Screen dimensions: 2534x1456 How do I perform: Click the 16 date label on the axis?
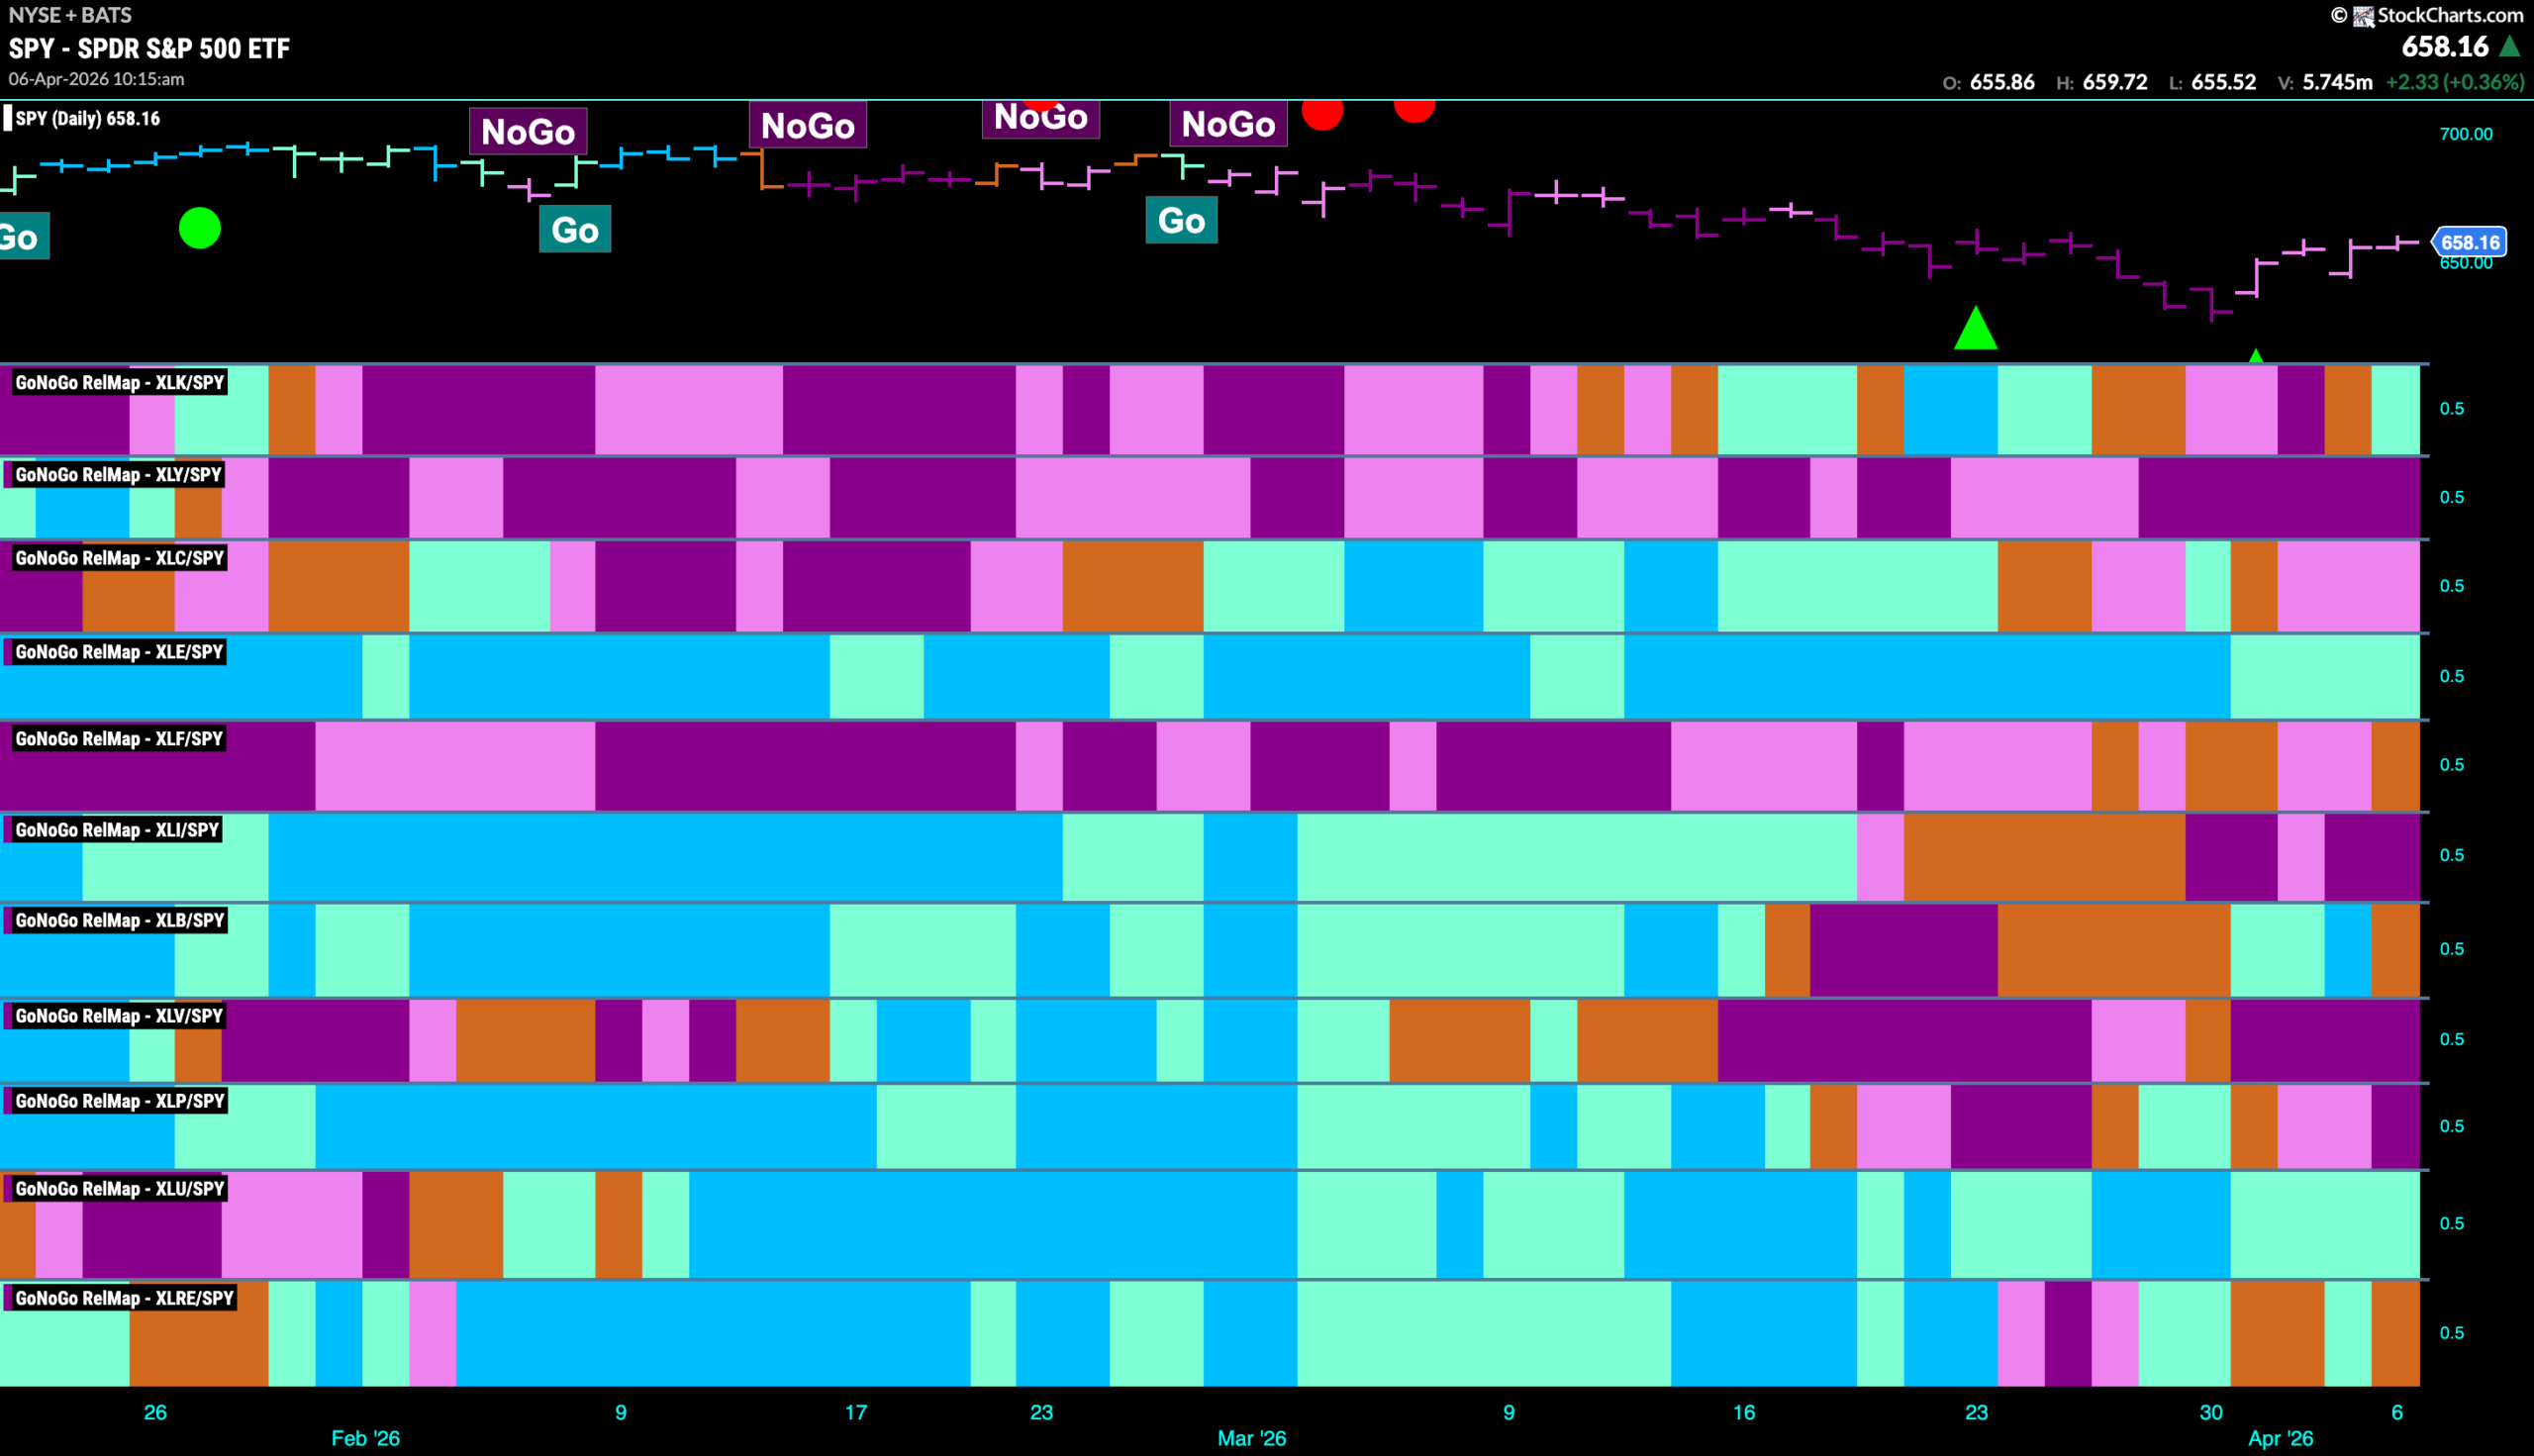1744,1412
